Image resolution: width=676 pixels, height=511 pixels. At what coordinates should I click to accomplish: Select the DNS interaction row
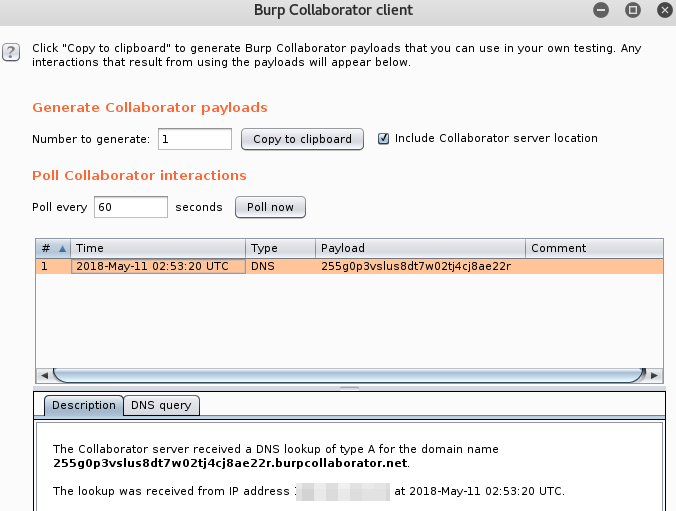tap(300, 266)
